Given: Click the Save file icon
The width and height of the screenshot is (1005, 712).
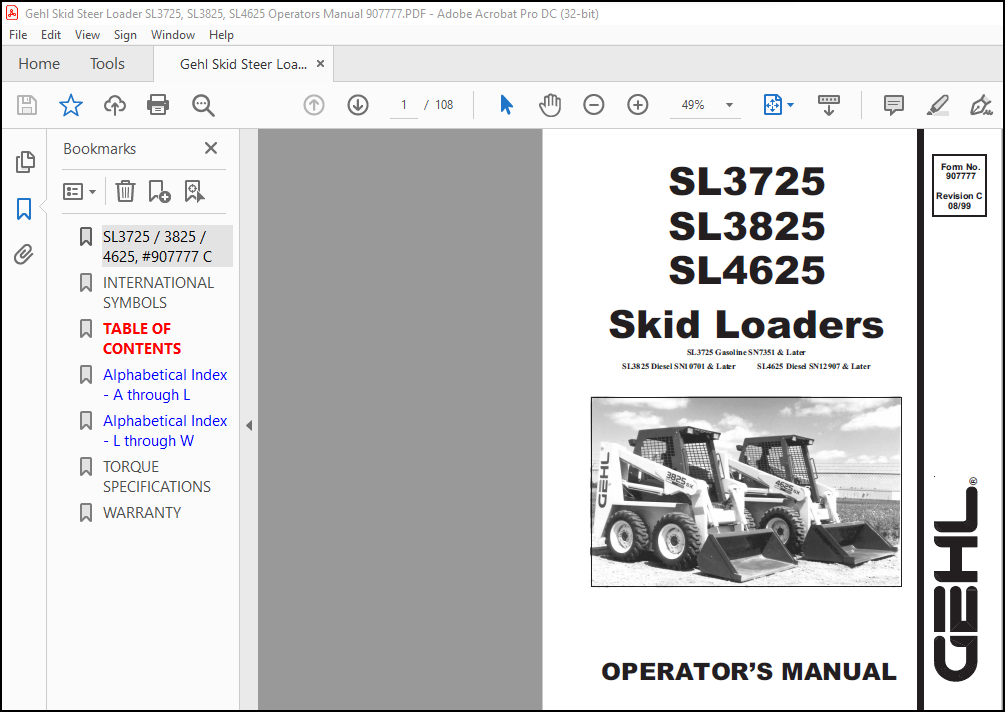Looking at the screenshot, I should coord(27,104).
